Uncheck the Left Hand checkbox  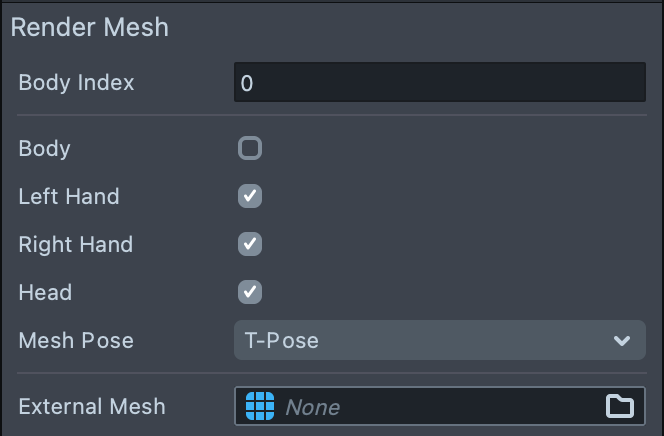(x=250, y=196)
